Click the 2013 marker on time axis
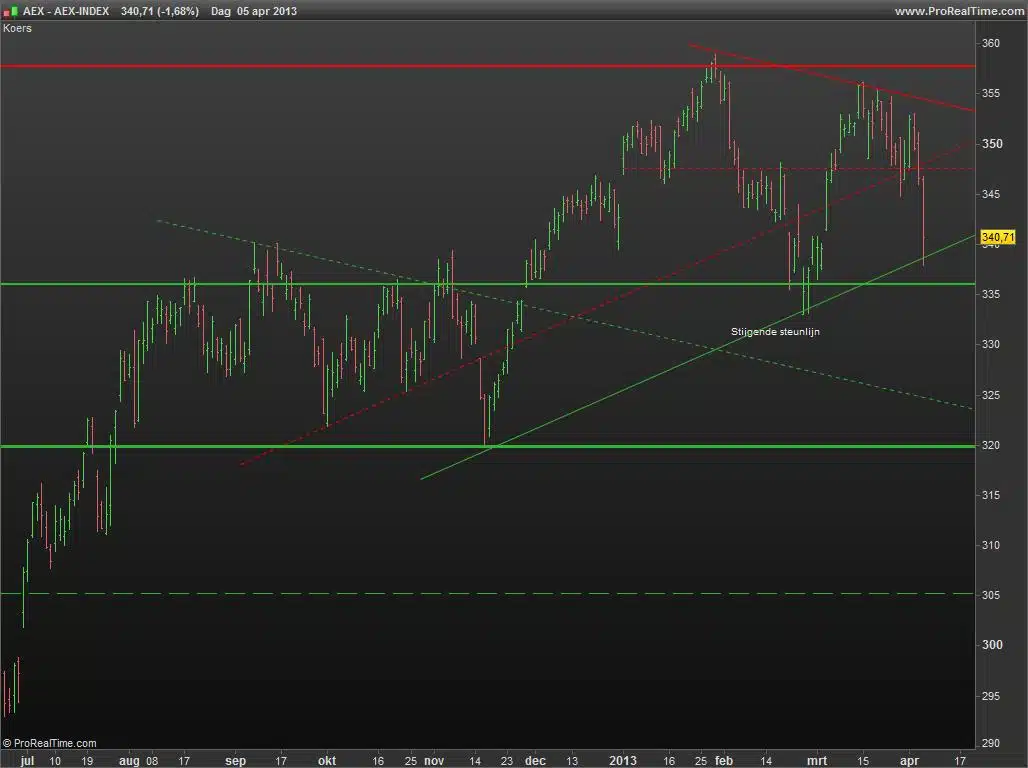 pyautogui.click(x=623, y=760)
